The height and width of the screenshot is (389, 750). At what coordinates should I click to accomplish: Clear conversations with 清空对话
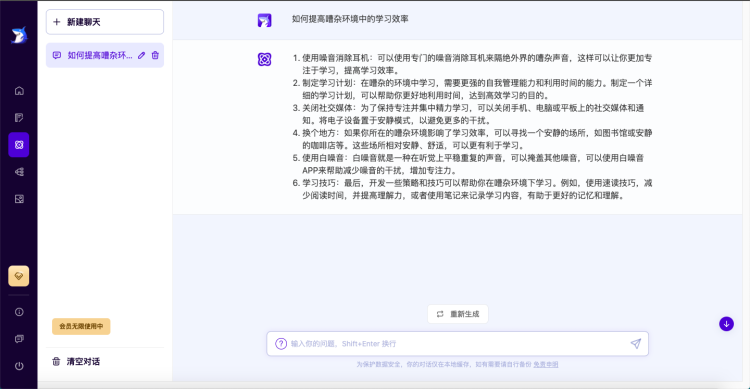point(77,361)
